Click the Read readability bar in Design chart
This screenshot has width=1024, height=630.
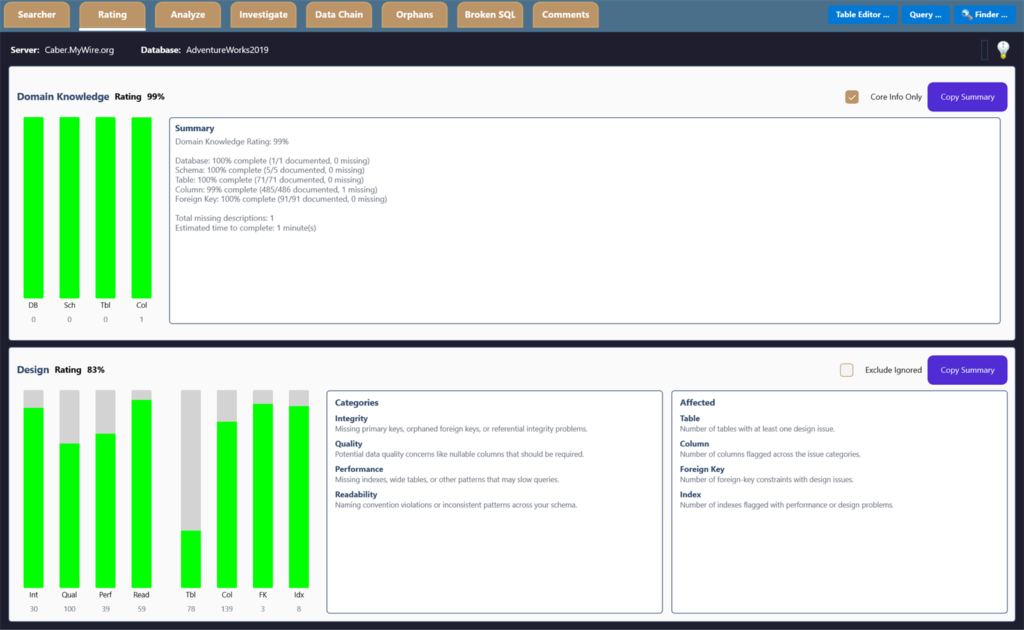pos(141,489)
